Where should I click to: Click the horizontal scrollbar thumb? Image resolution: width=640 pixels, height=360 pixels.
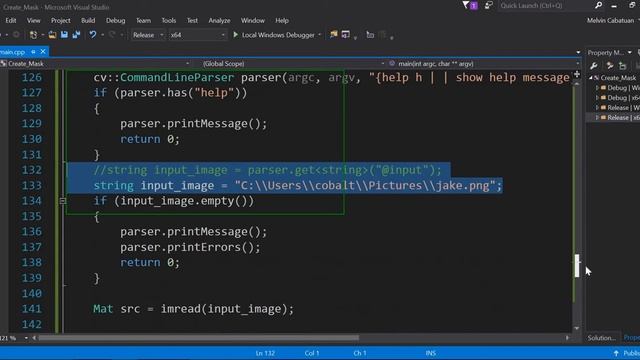point(198,338)
